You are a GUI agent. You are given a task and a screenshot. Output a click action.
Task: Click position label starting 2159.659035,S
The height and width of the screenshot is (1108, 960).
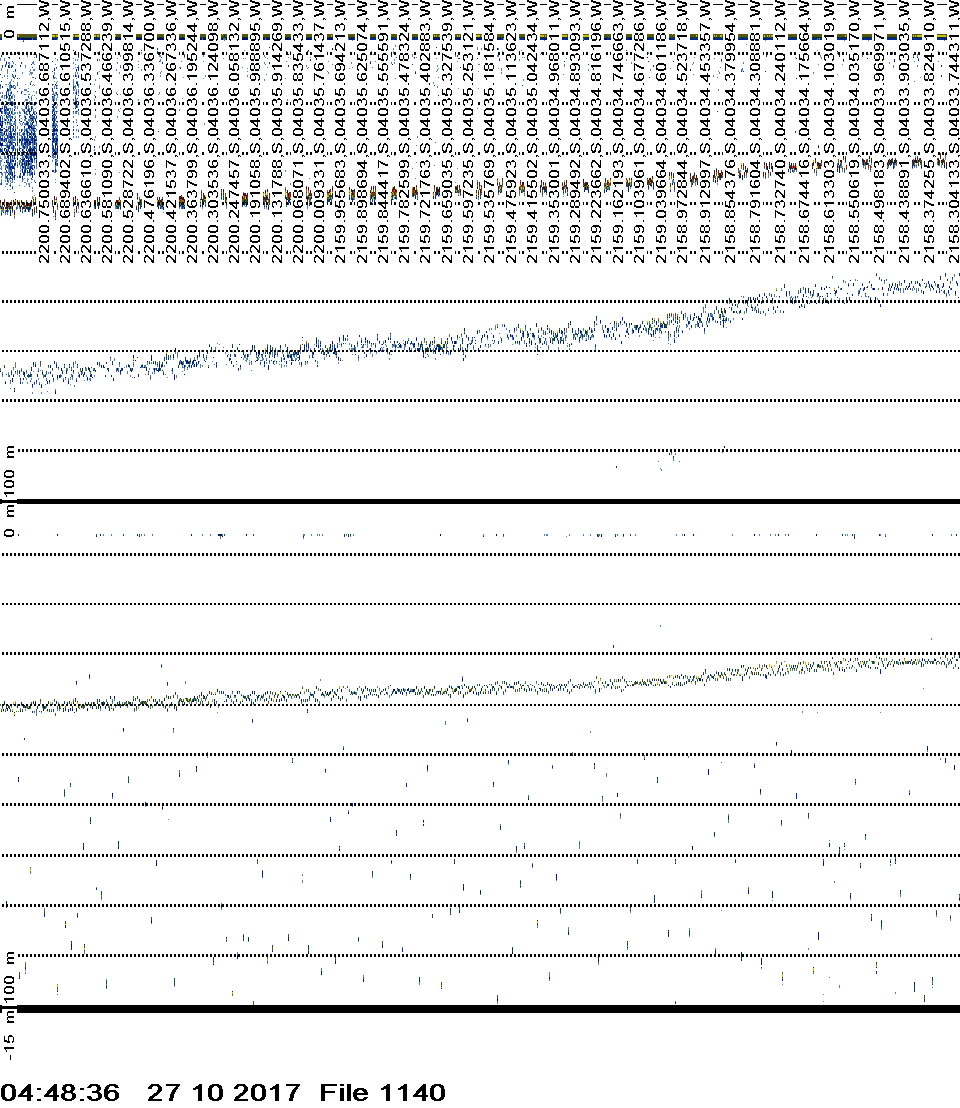446,131
